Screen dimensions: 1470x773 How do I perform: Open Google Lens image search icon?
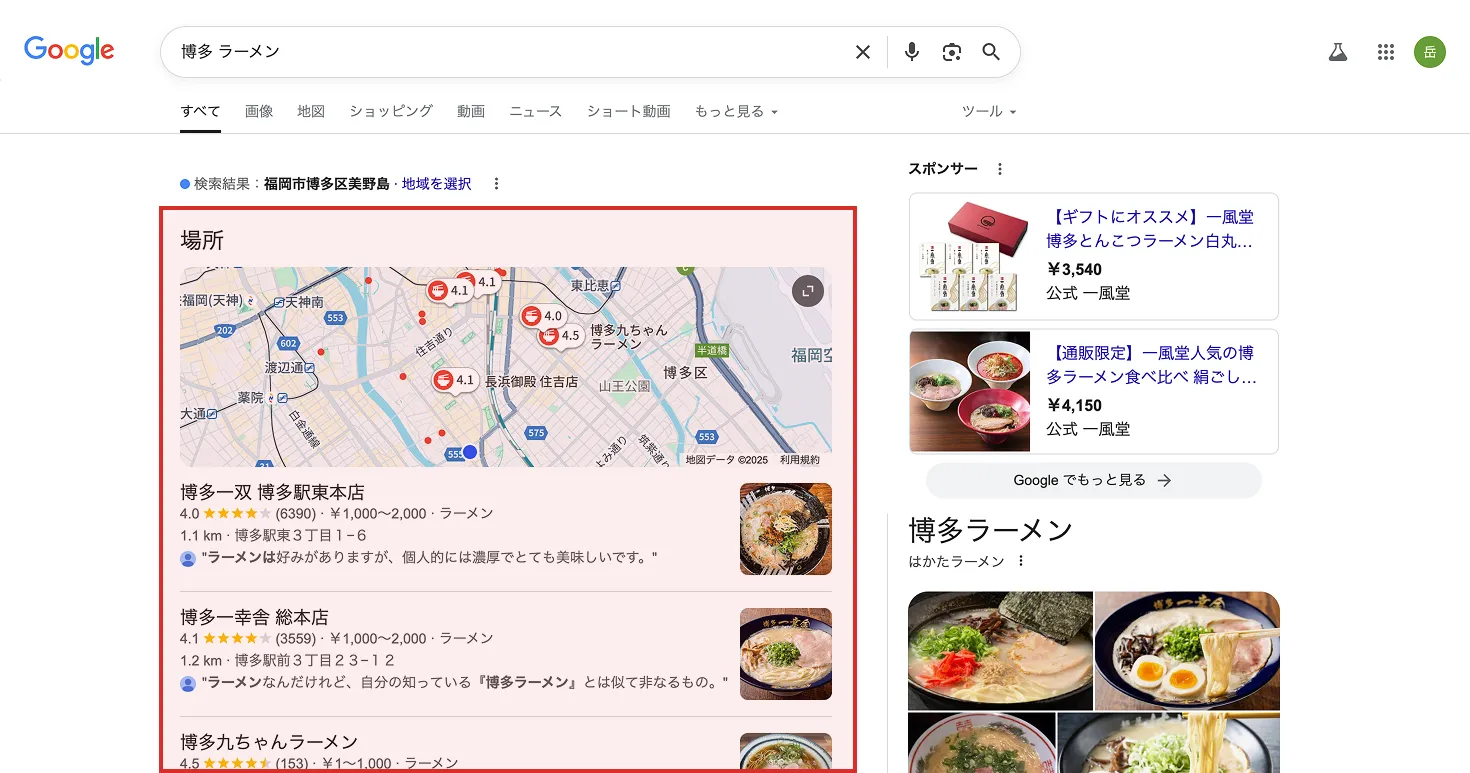[x=951, y=52]
